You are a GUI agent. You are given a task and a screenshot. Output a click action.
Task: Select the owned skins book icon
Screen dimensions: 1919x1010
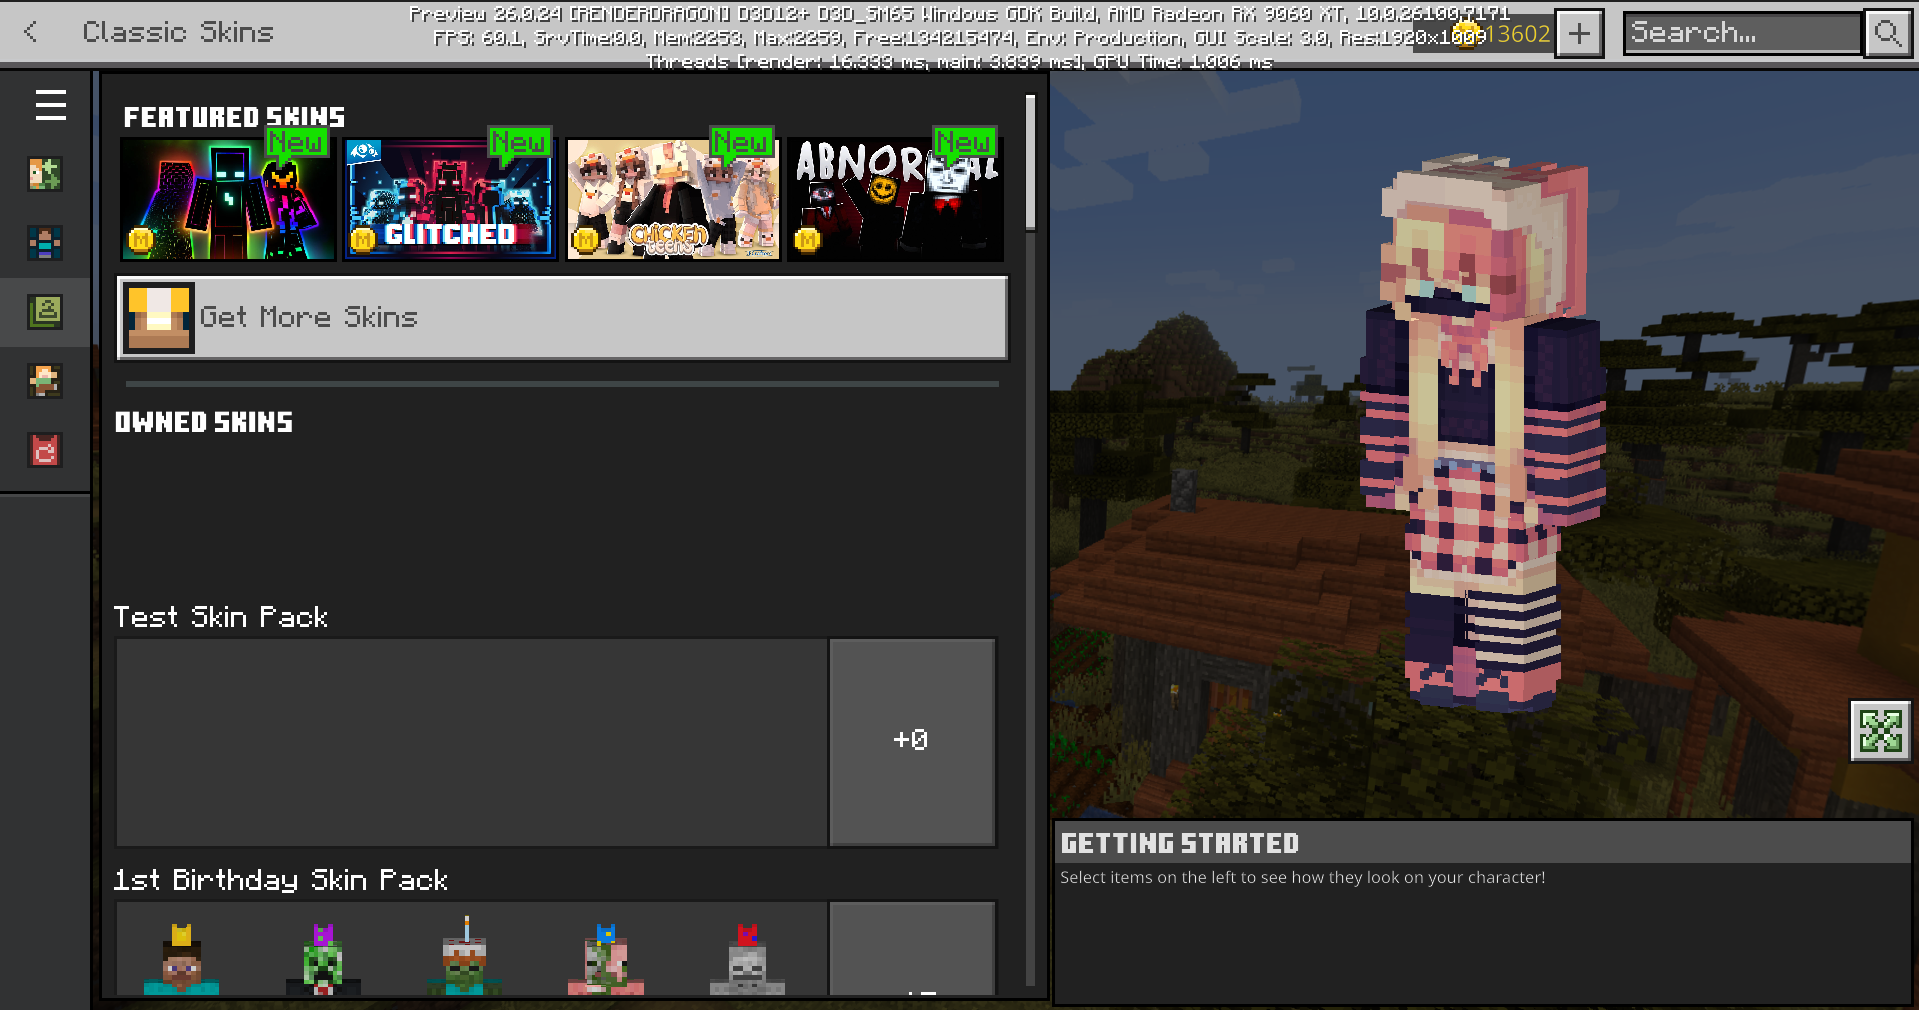(x=45, y=313)
